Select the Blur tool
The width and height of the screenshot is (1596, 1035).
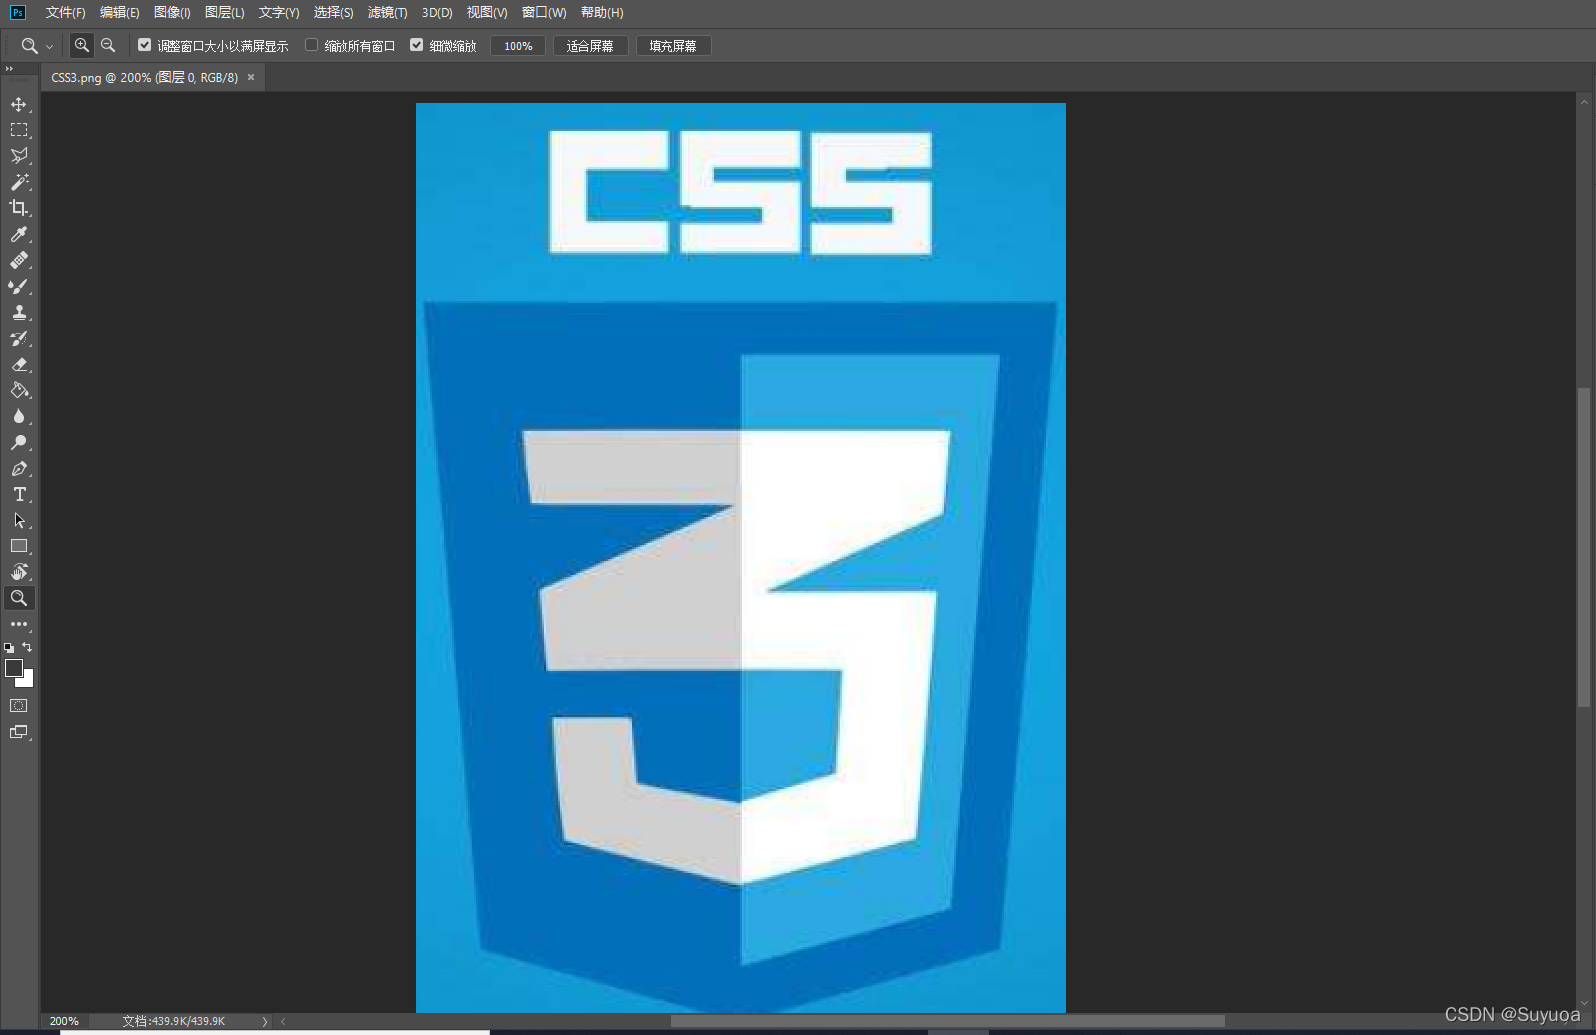19,416
